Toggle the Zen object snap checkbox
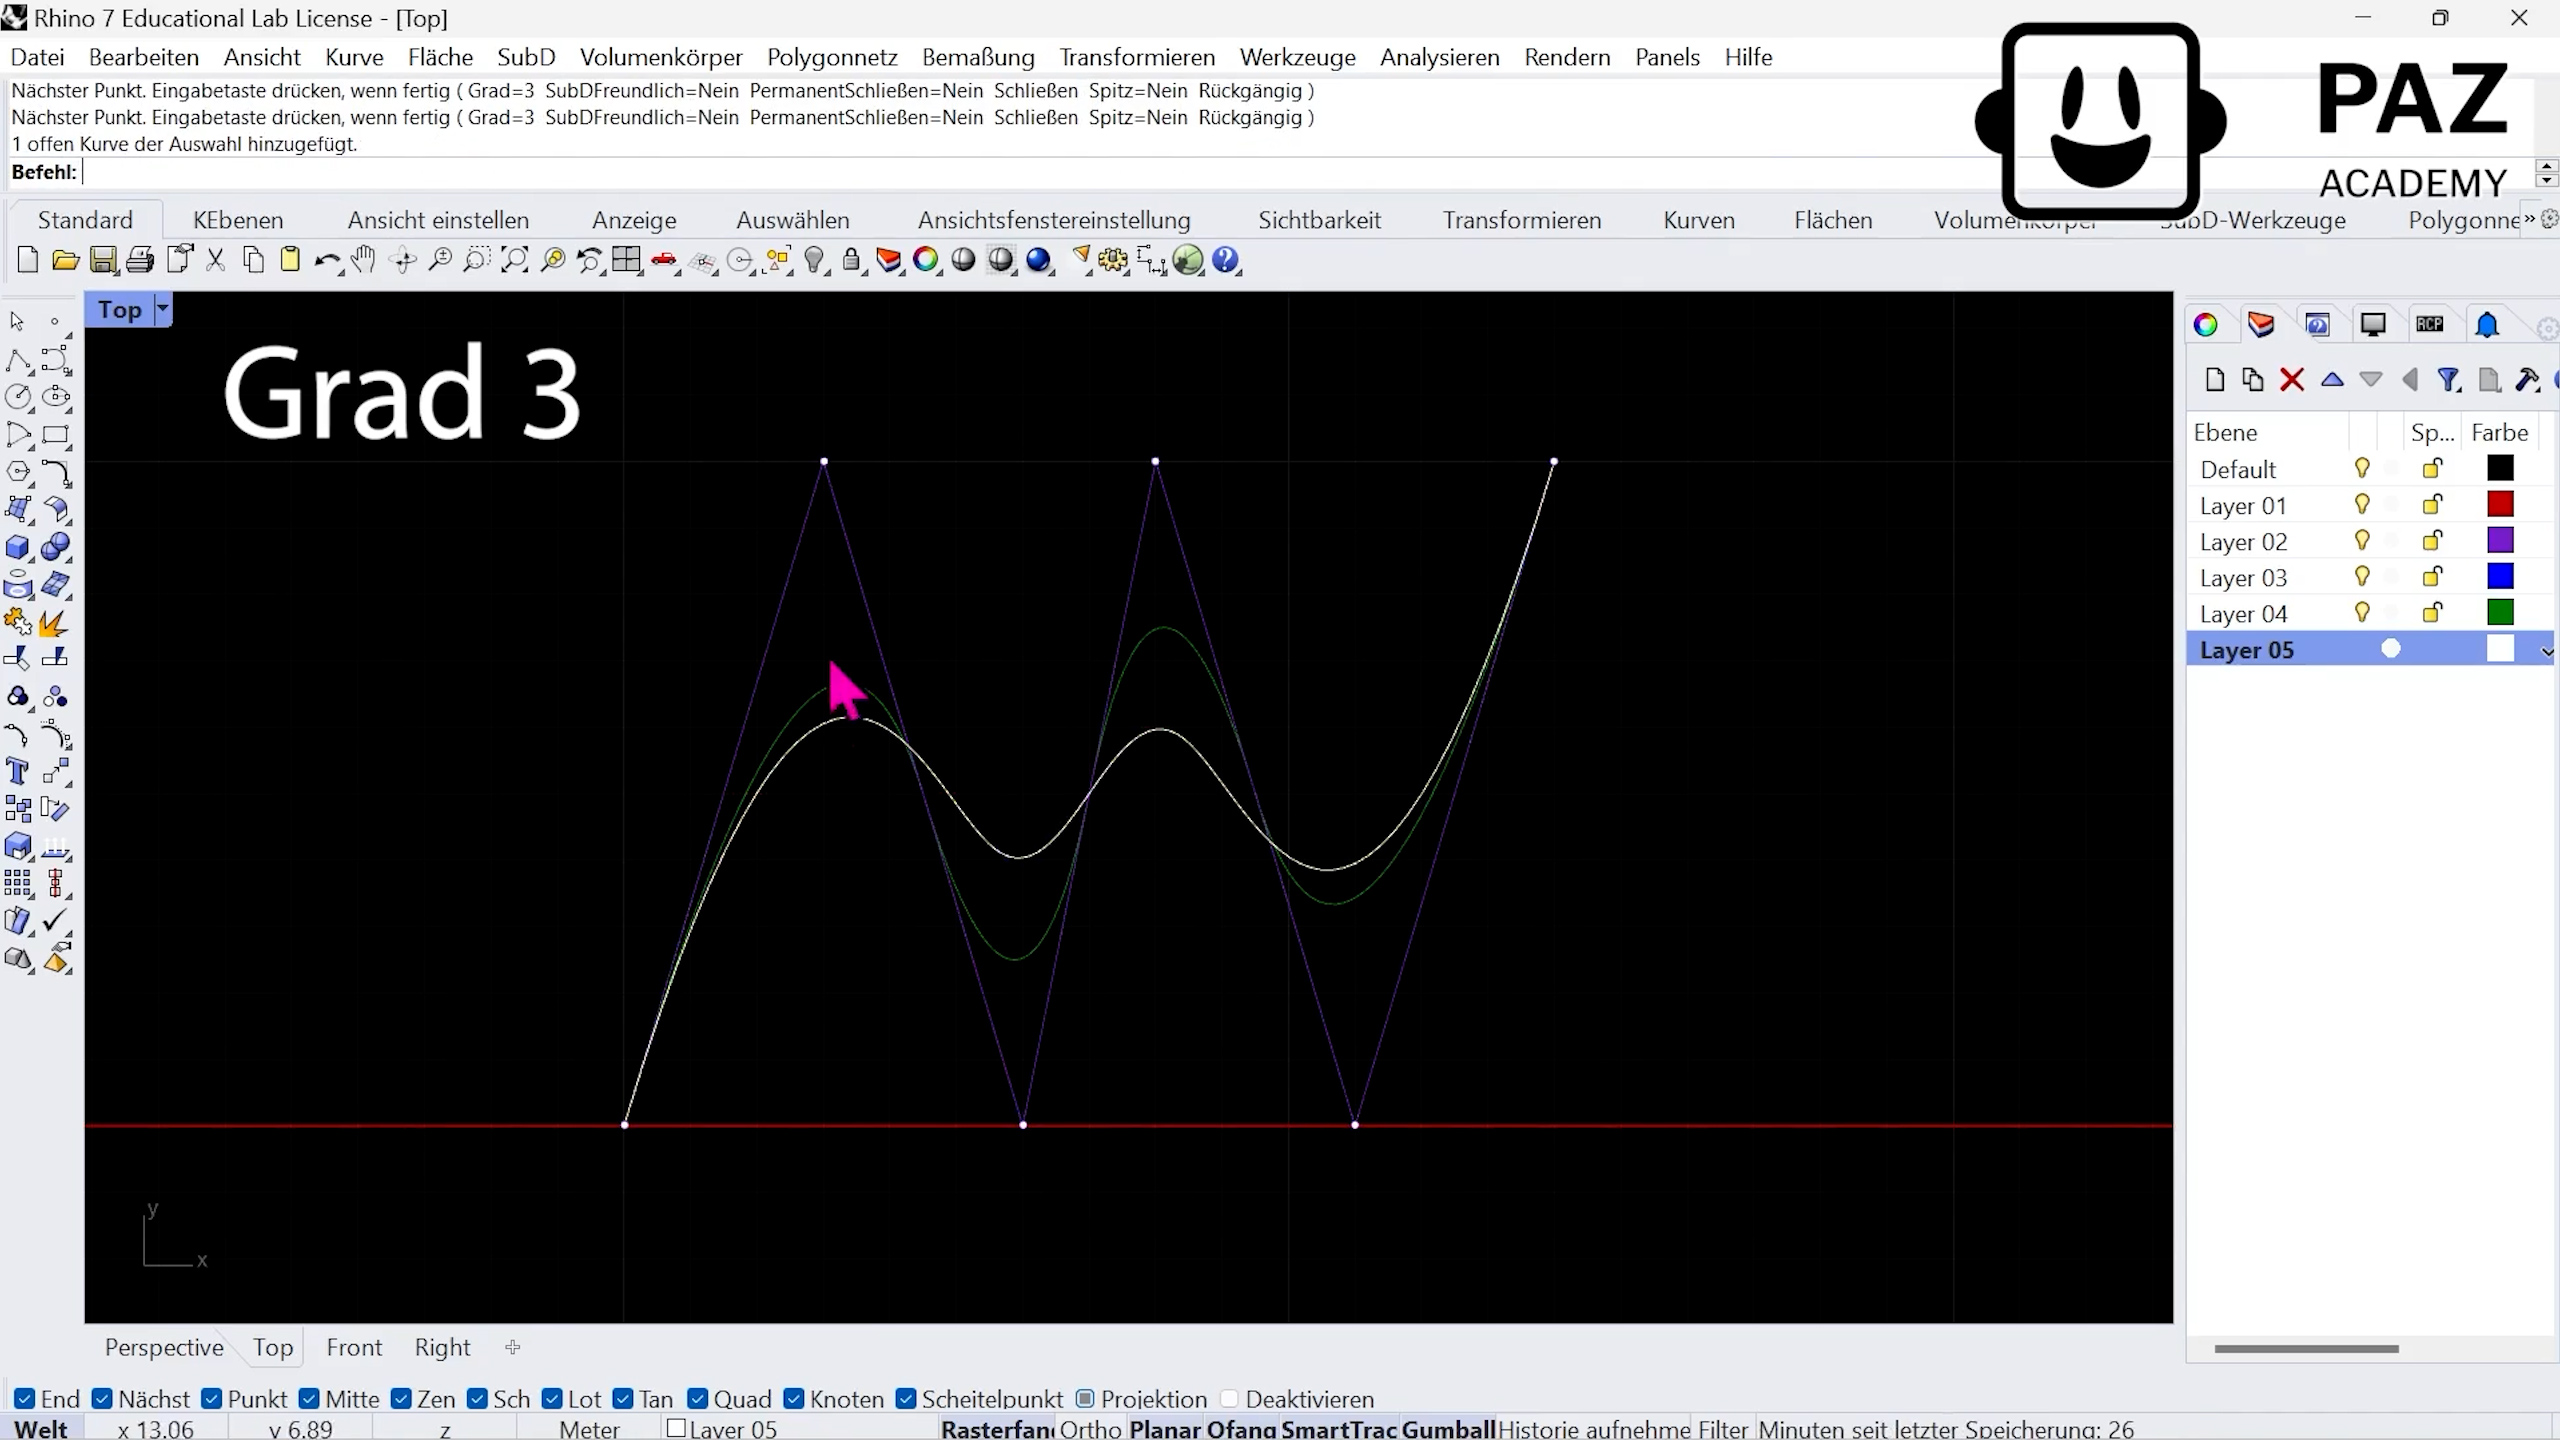Viewport: 2560px width, 1440px height. [x=401, y=1399]
